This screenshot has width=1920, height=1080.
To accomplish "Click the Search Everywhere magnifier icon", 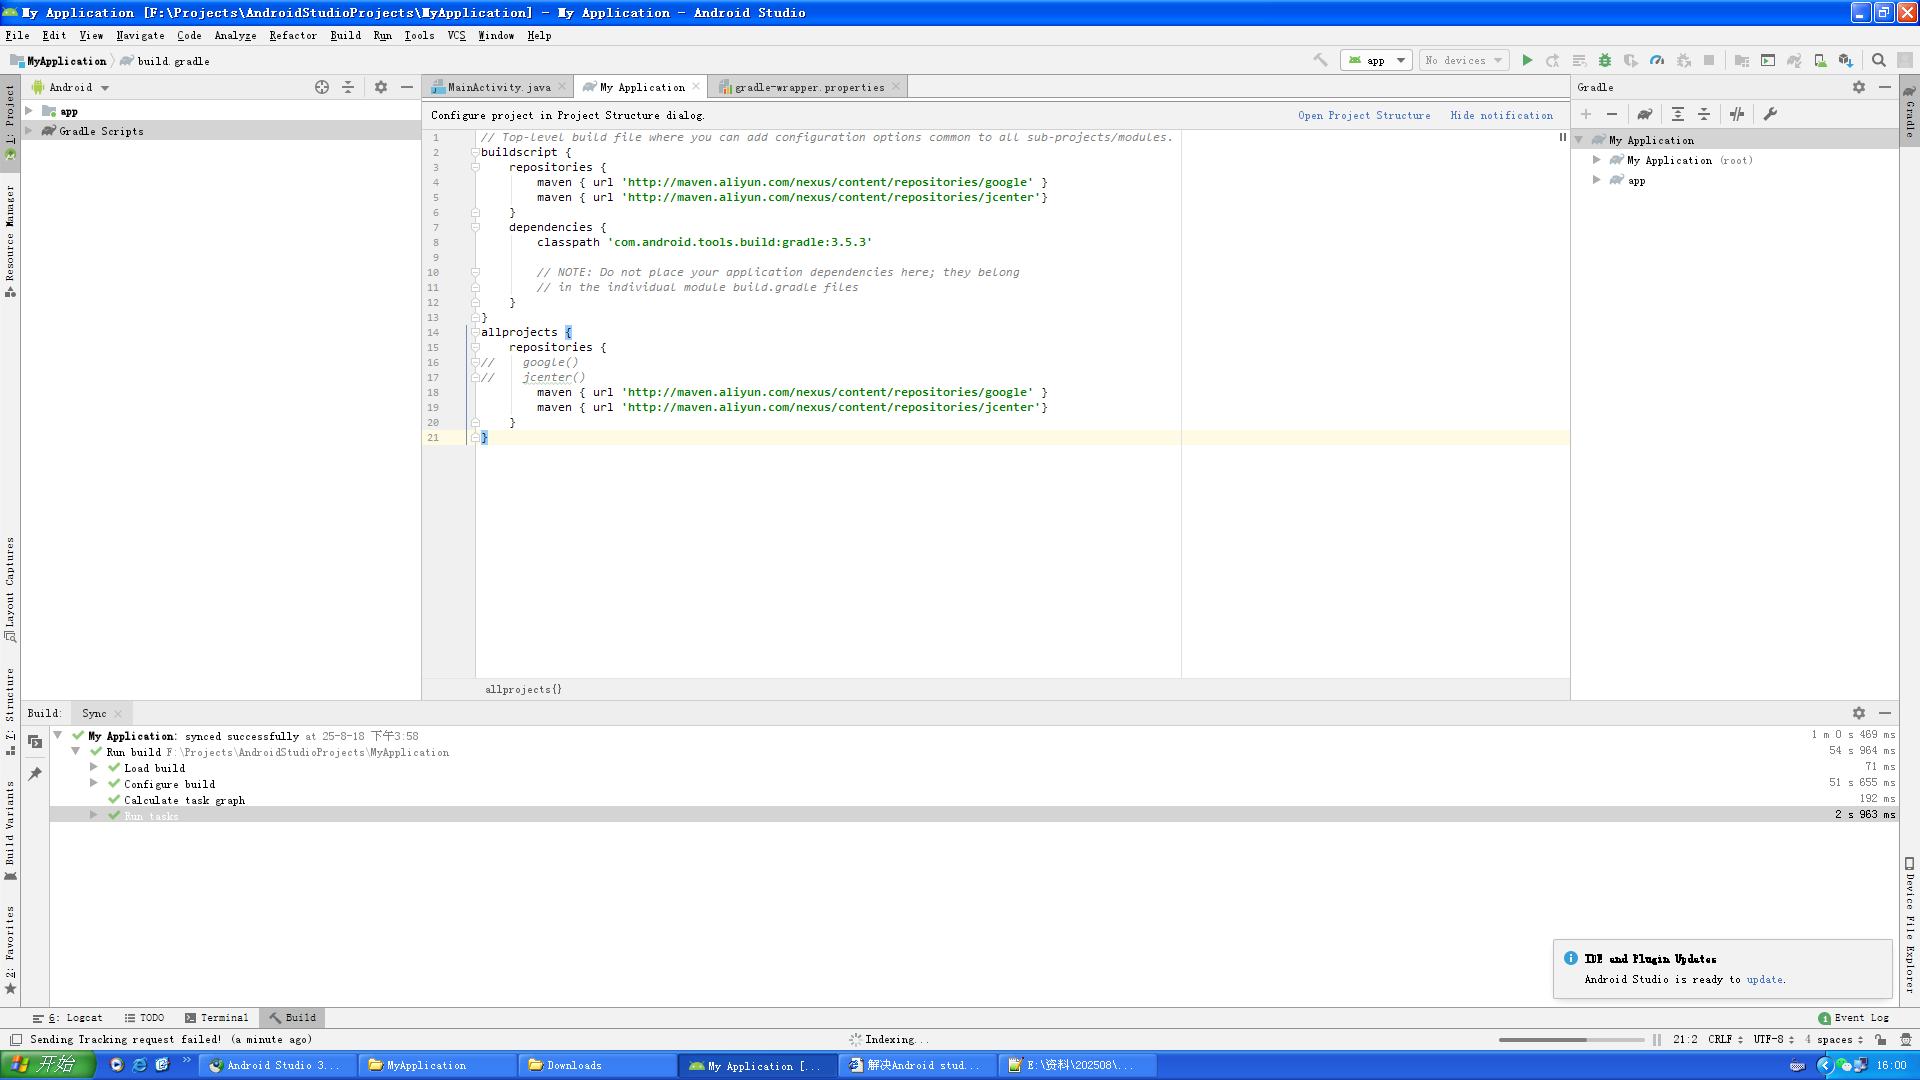I will tap(1879, 60).
